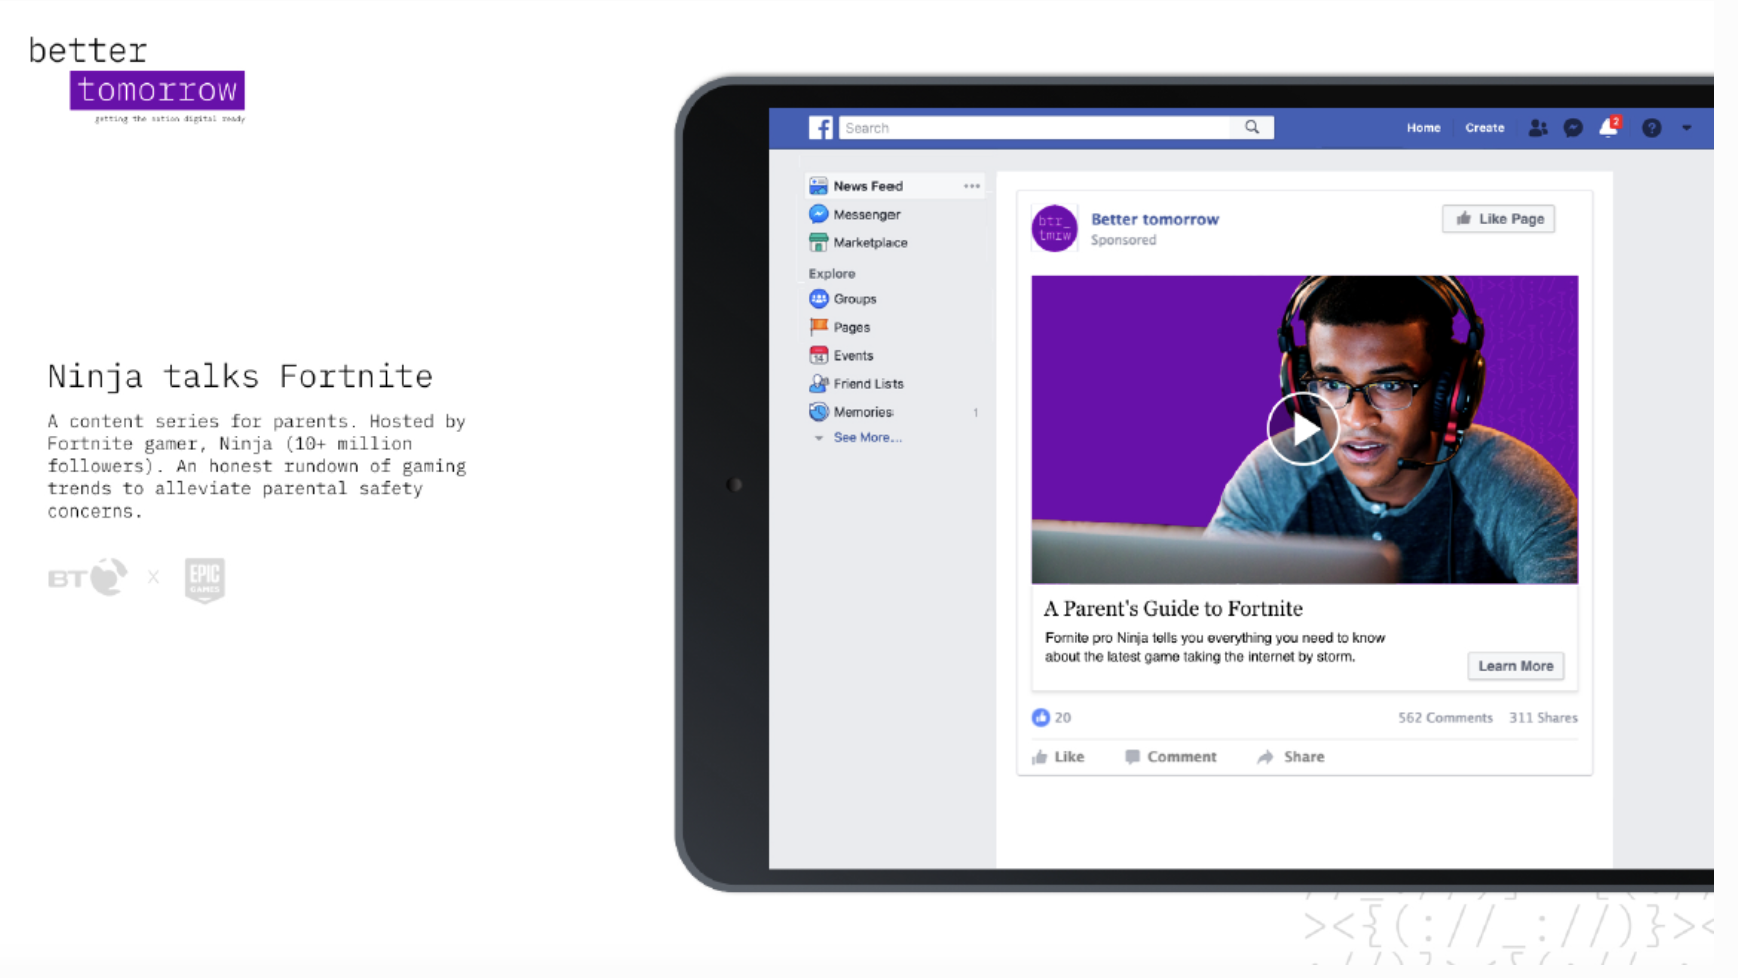Screen dimensions: 1738x978
Task: Select Messenger label in sidebar
Action: [x=867, y=214]
